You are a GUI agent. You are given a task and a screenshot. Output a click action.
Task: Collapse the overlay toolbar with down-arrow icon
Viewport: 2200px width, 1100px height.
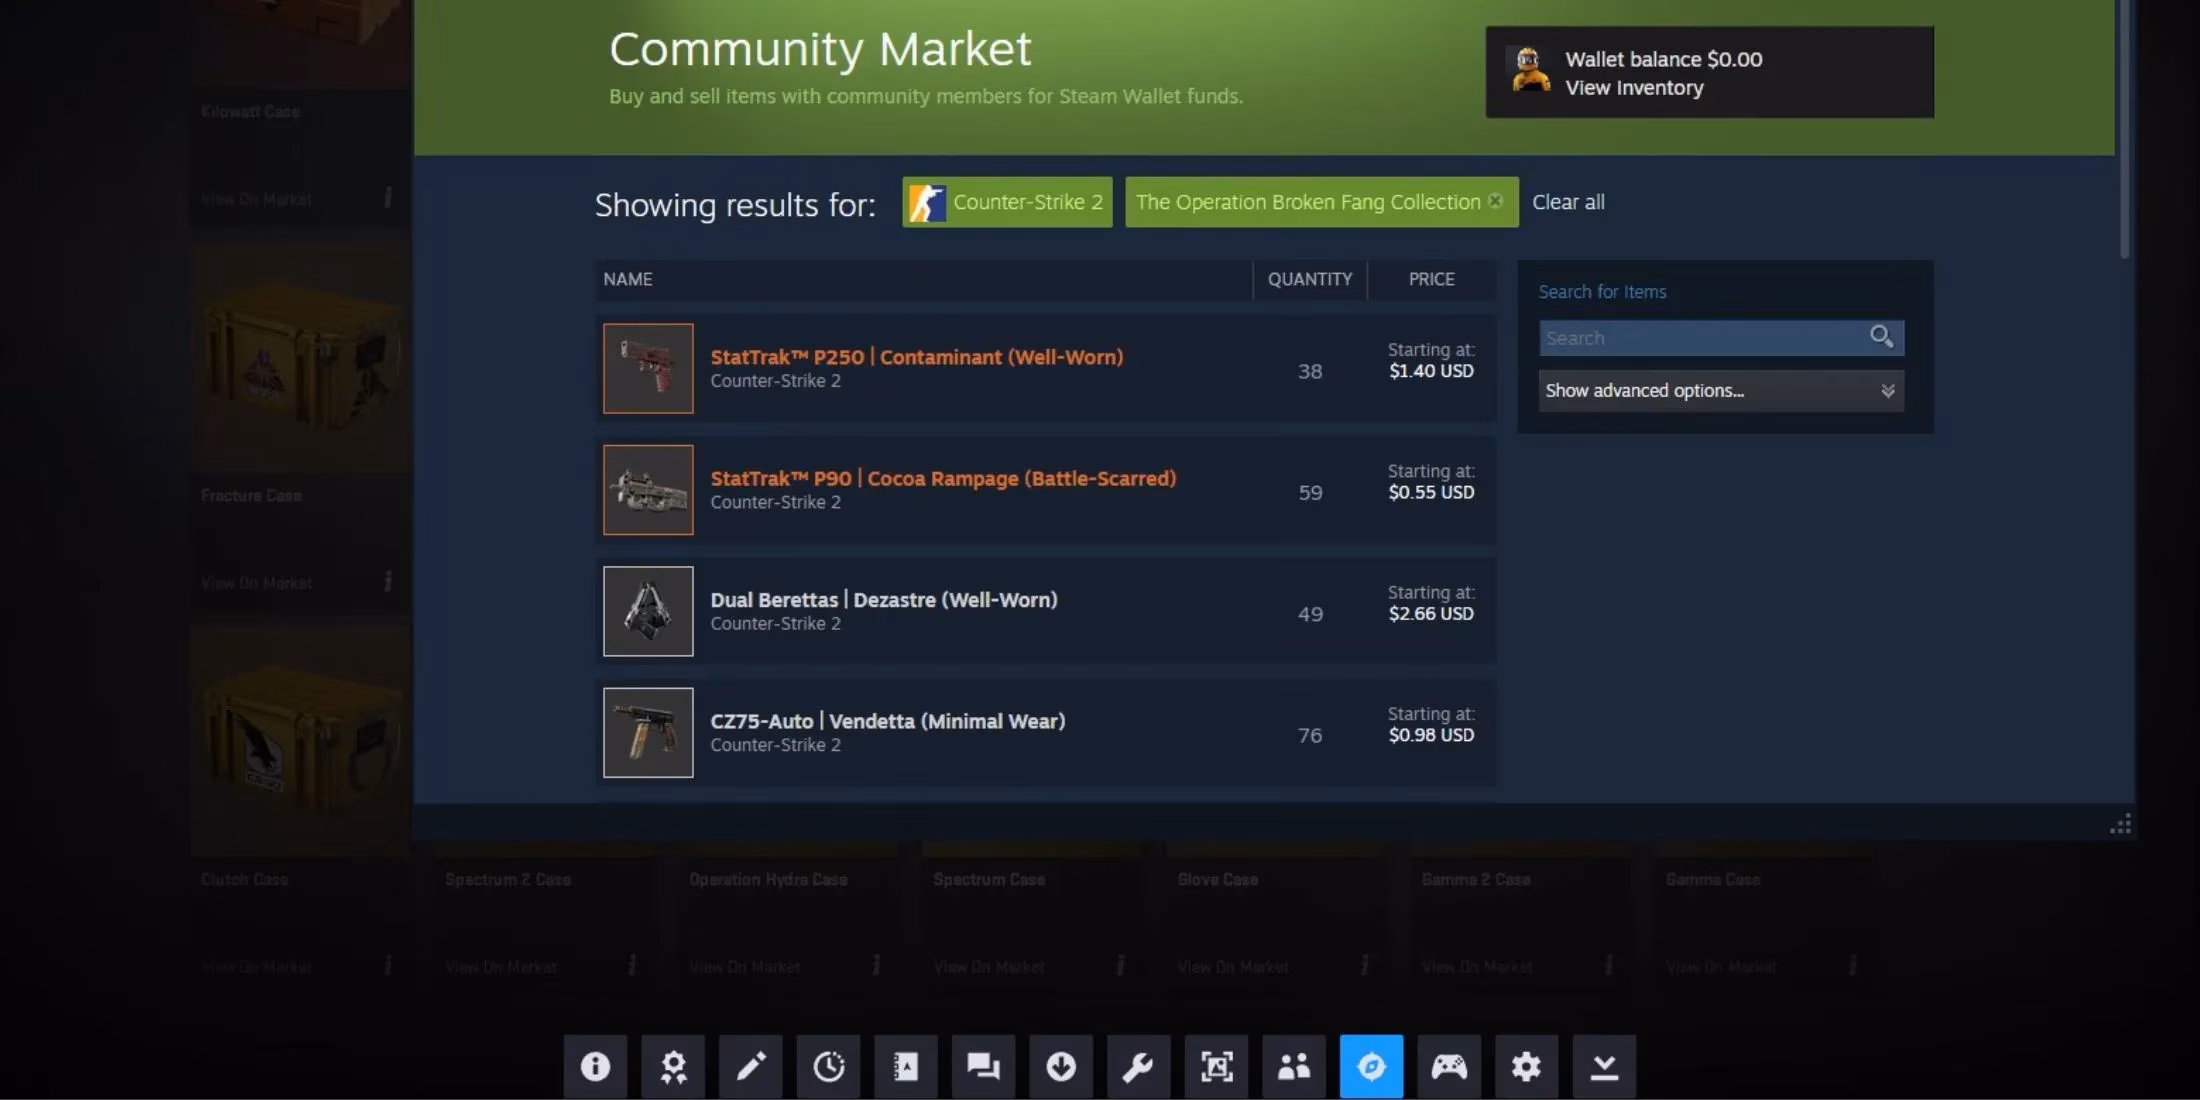1604,1067
